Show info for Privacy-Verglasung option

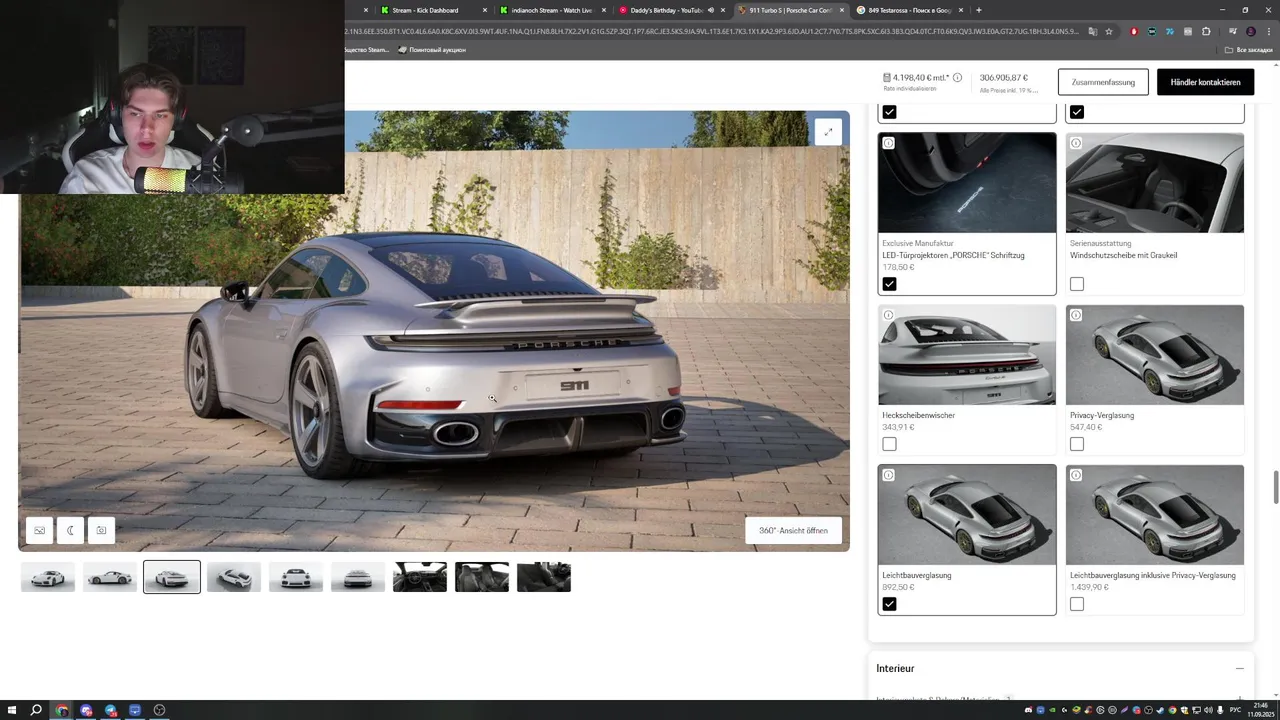coord(1076,315)
